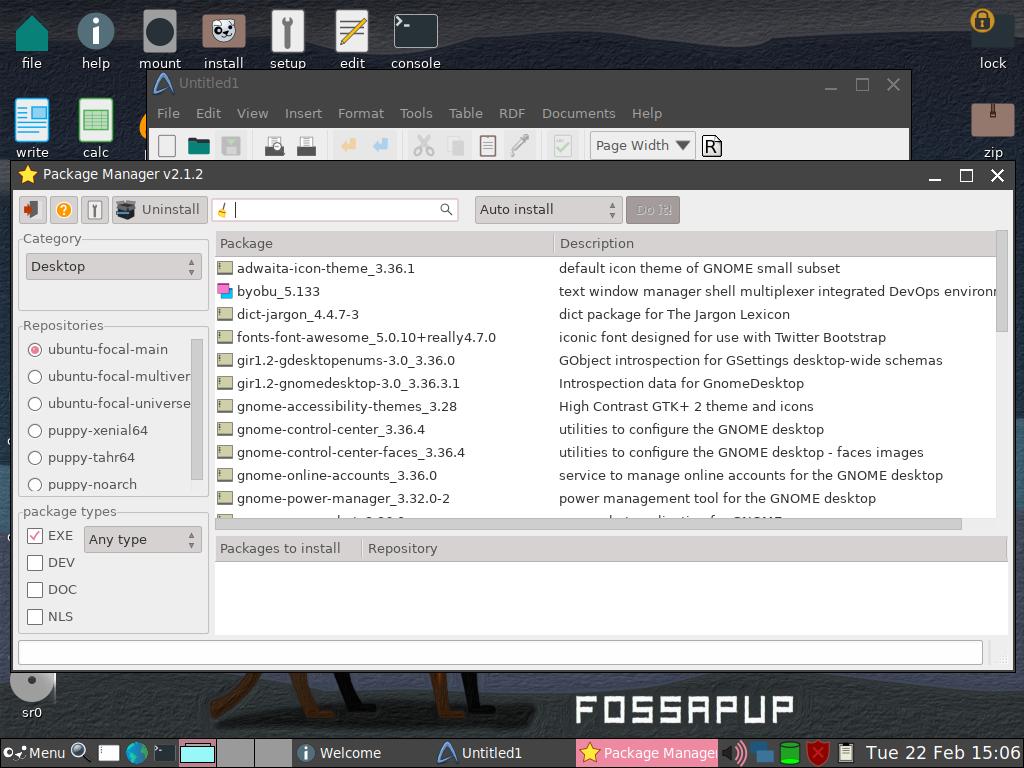This screenshot has width=1024, height=768.
Task: Open the File menu in Untitled1 window
Action: (168, 114)
